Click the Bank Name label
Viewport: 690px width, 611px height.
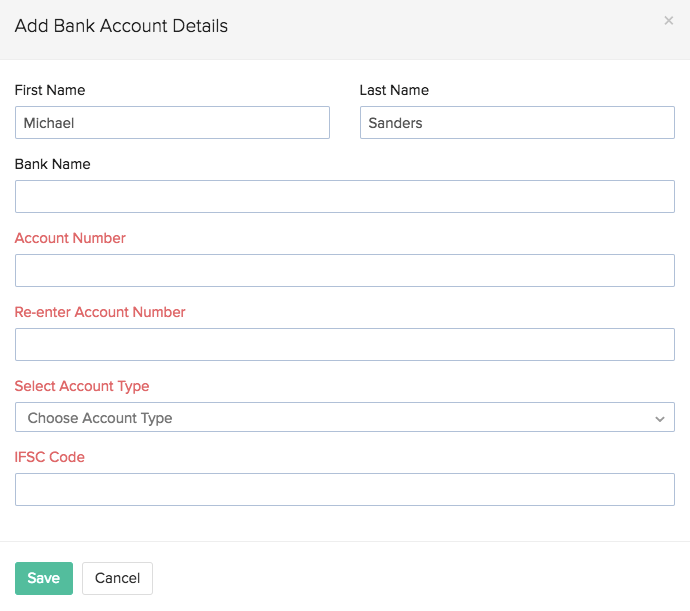point(53,164)
